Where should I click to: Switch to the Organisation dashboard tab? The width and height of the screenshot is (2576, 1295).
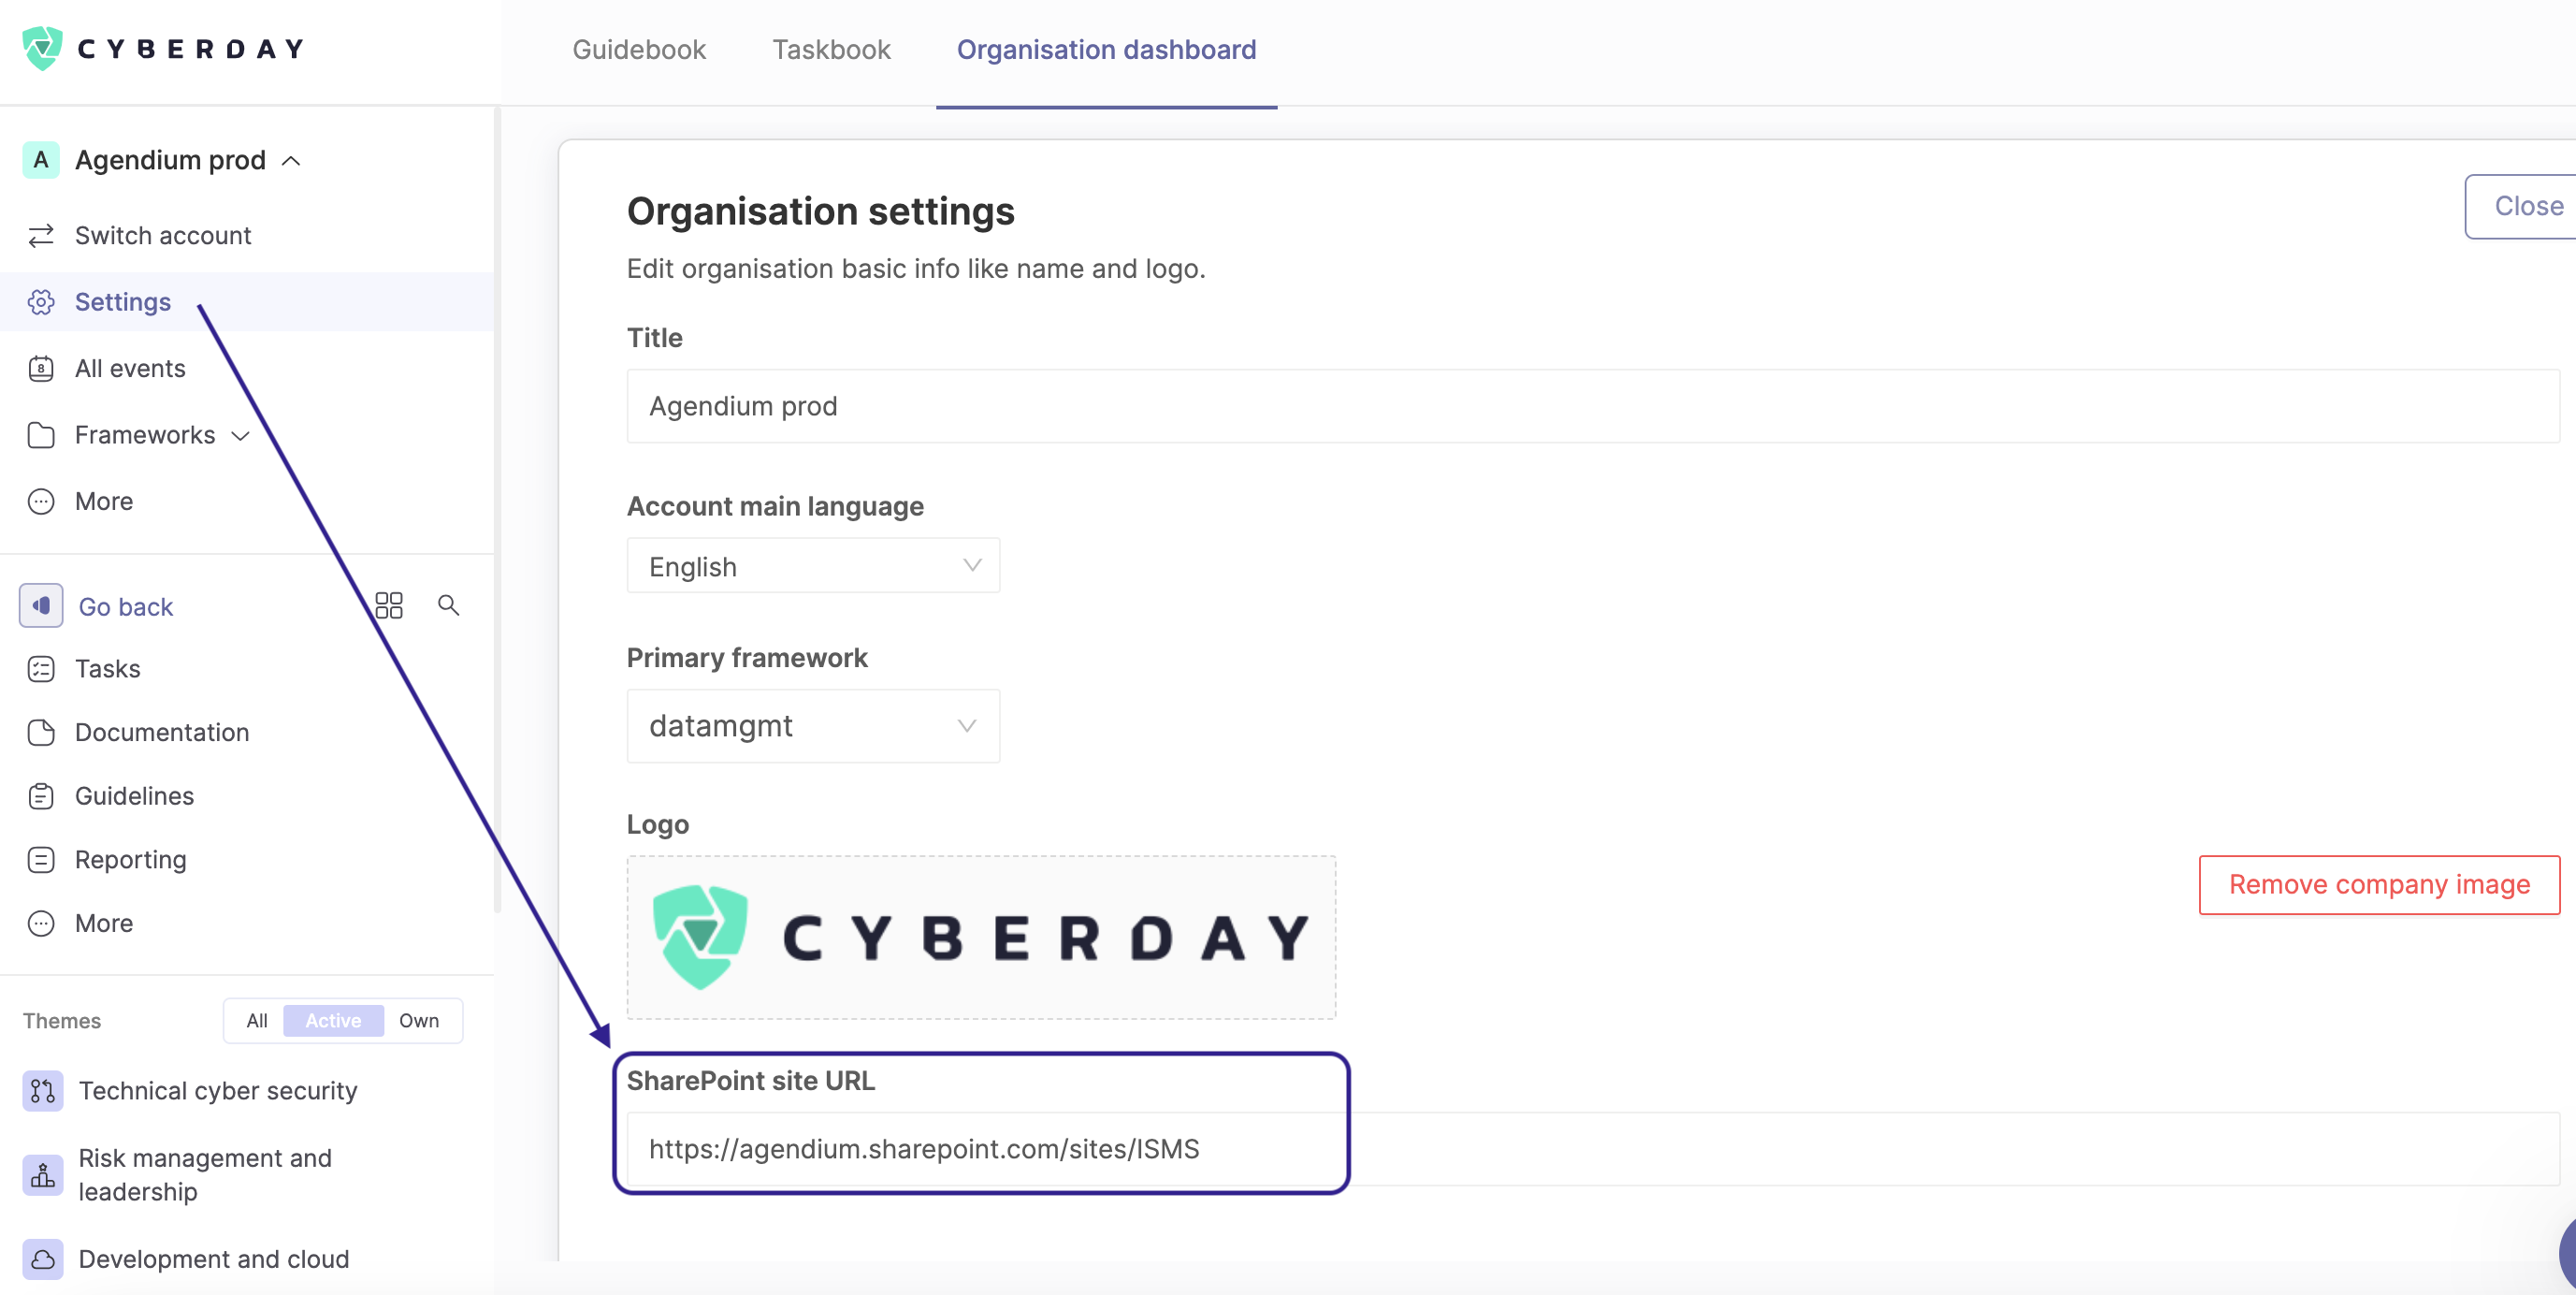[1106, 50]
